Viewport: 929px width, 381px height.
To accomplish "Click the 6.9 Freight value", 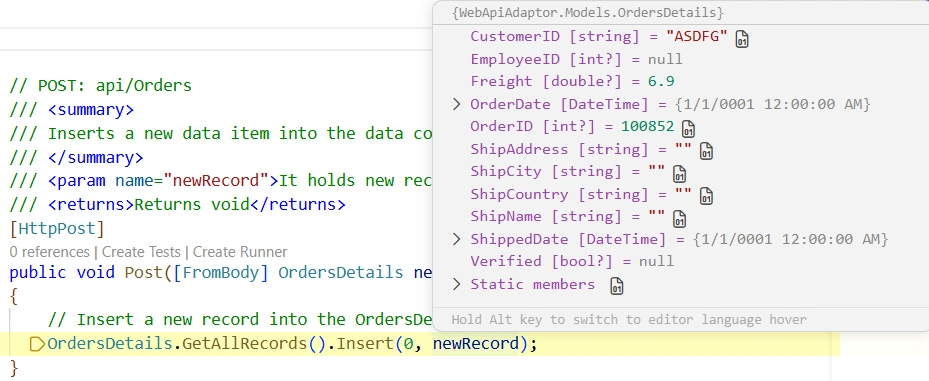I will point(661,82).
